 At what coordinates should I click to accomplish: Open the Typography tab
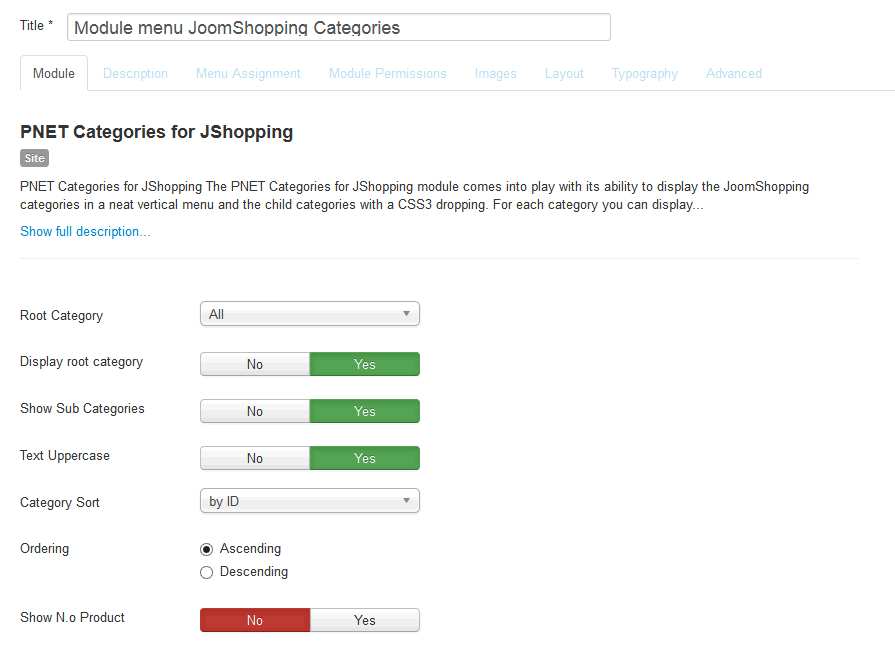644,74
